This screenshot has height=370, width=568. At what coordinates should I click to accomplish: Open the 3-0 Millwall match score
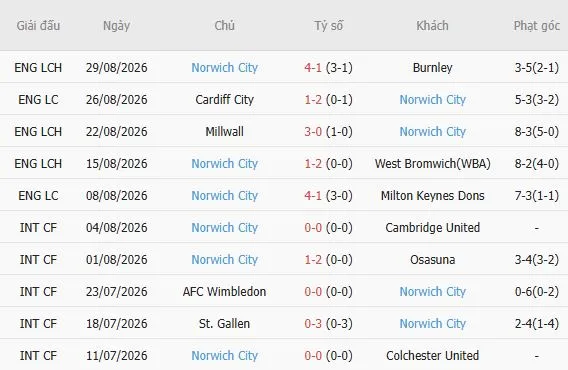coord(313,131)
